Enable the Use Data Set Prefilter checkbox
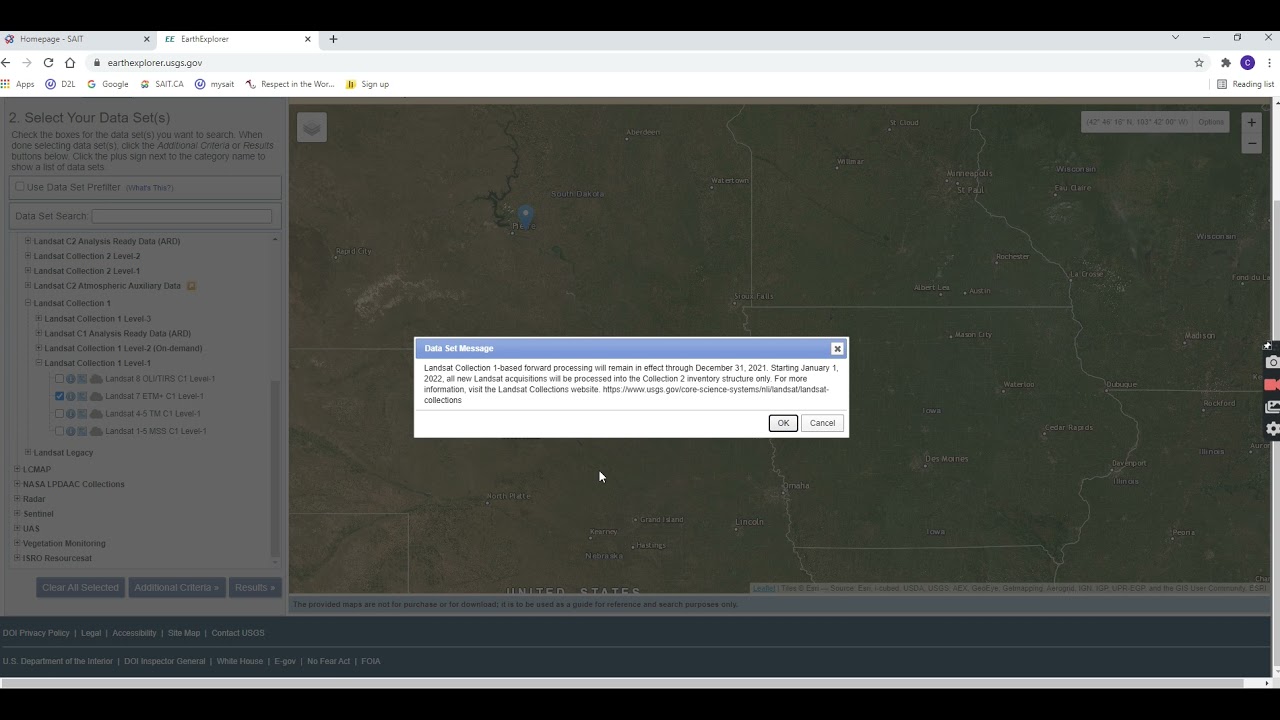The width and height of the screenshot is (1280, 720). [x=19, y=187]
